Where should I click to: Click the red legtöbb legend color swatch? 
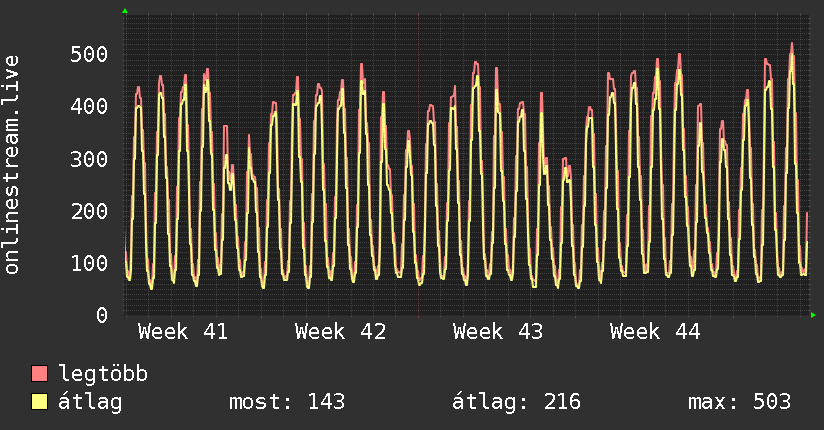pos(40,374)
